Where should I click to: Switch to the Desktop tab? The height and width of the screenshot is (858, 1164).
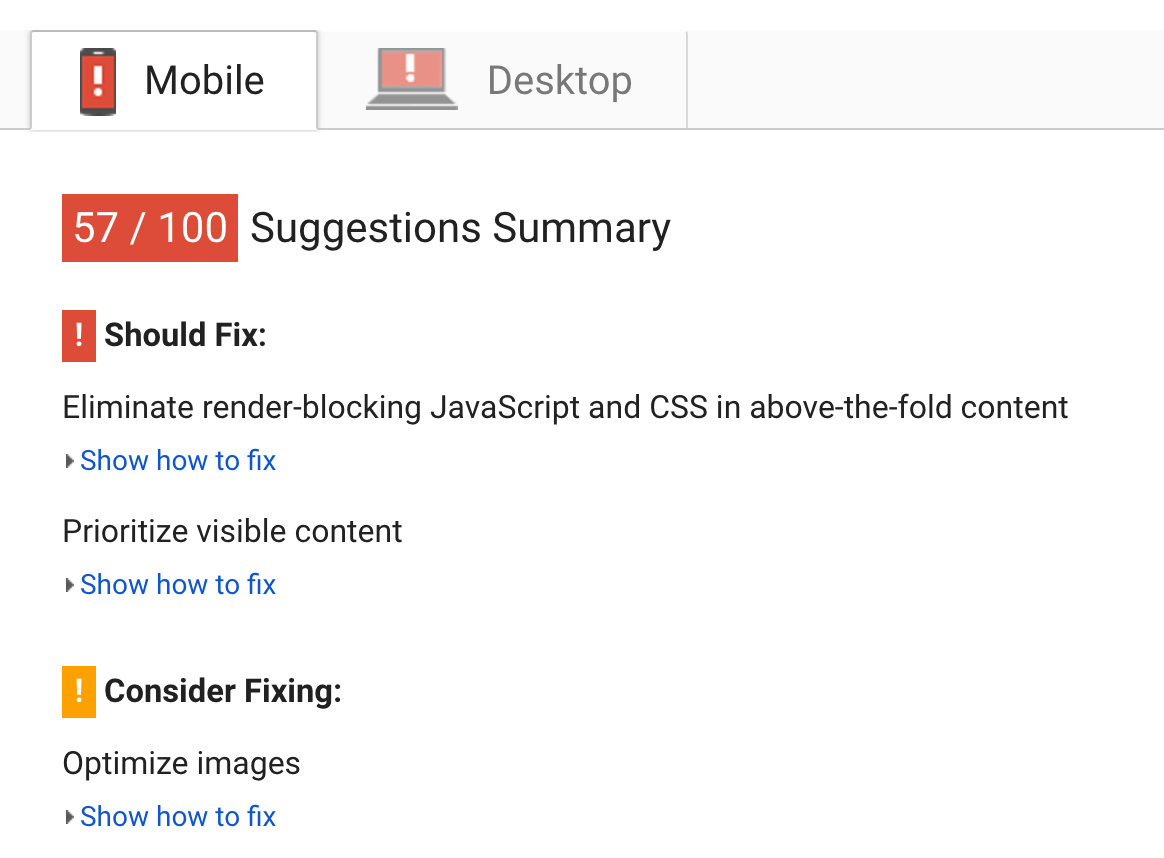coord(502,80)
